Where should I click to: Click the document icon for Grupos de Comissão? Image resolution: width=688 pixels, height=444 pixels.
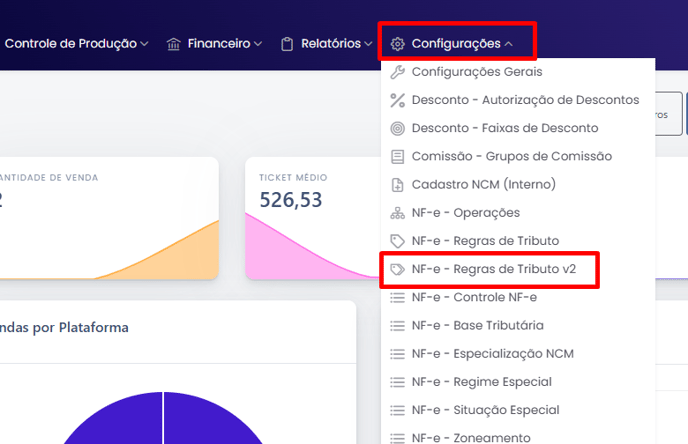tap(397, 156)
